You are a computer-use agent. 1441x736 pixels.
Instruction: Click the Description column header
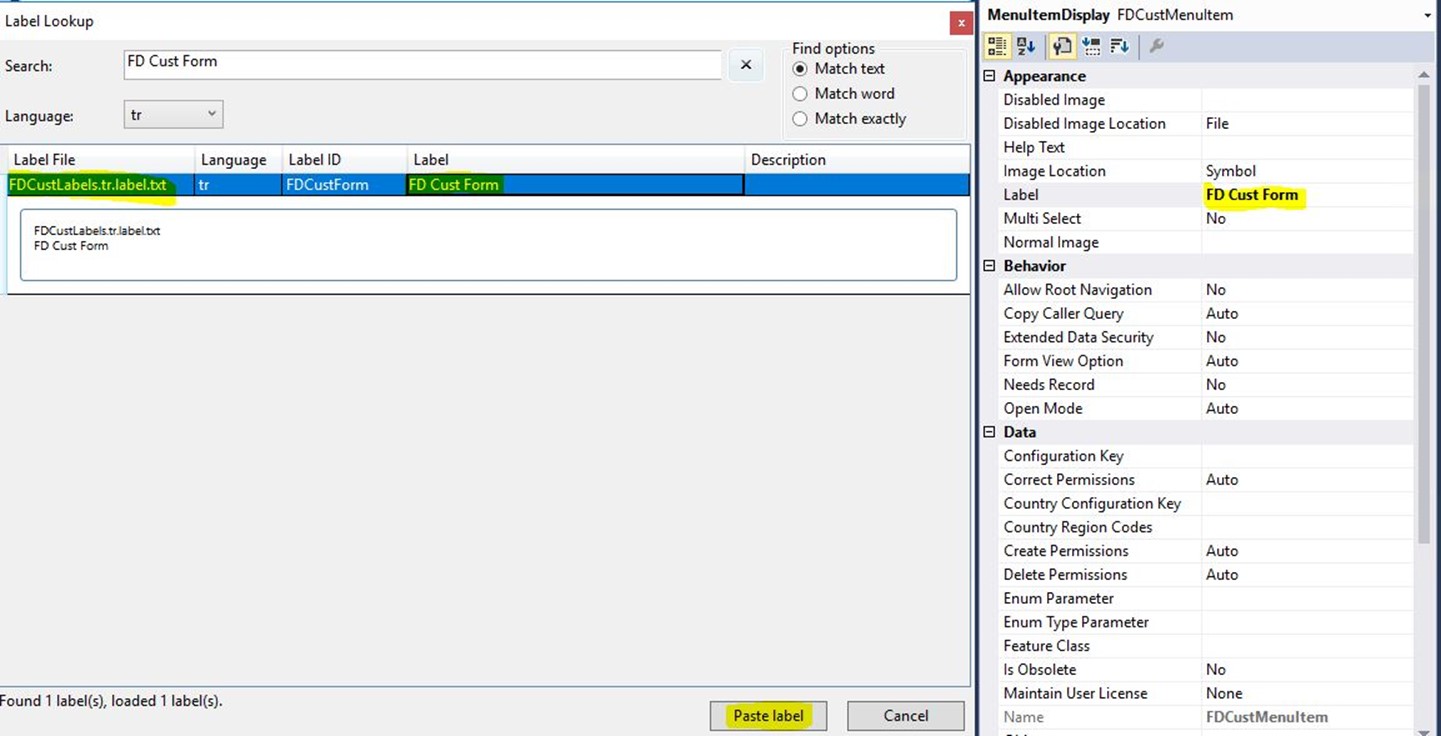857,160
